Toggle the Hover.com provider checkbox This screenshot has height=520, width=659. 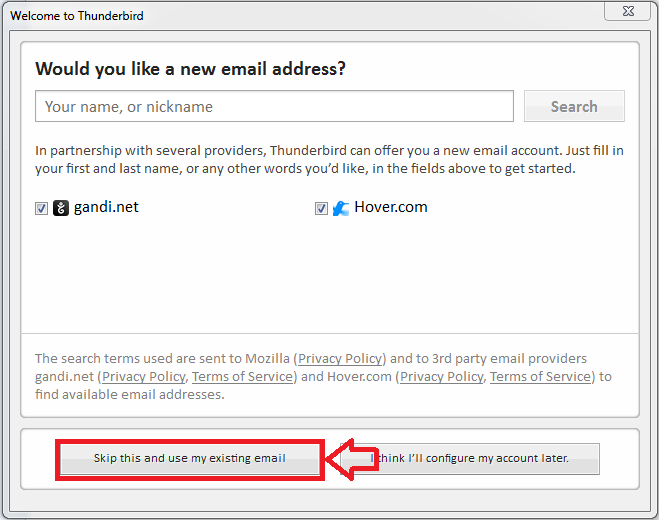pos(321,208)
